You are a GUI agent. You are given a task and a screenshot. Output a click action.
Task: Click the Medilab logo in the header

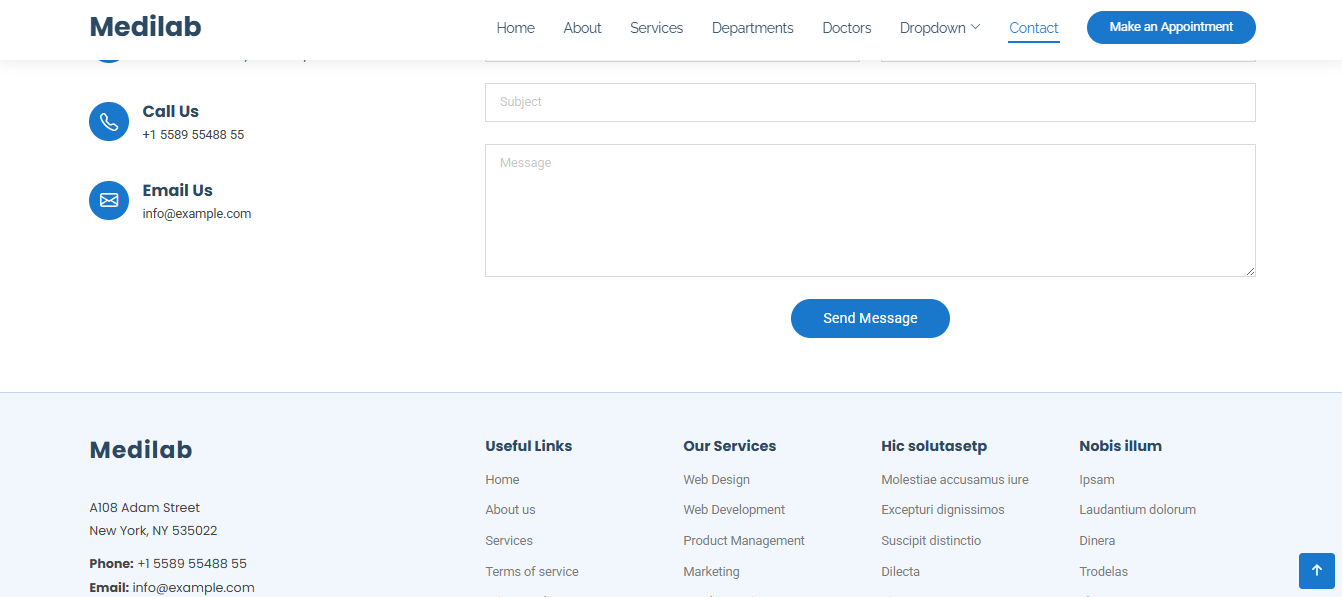click(x=145, y=27)
